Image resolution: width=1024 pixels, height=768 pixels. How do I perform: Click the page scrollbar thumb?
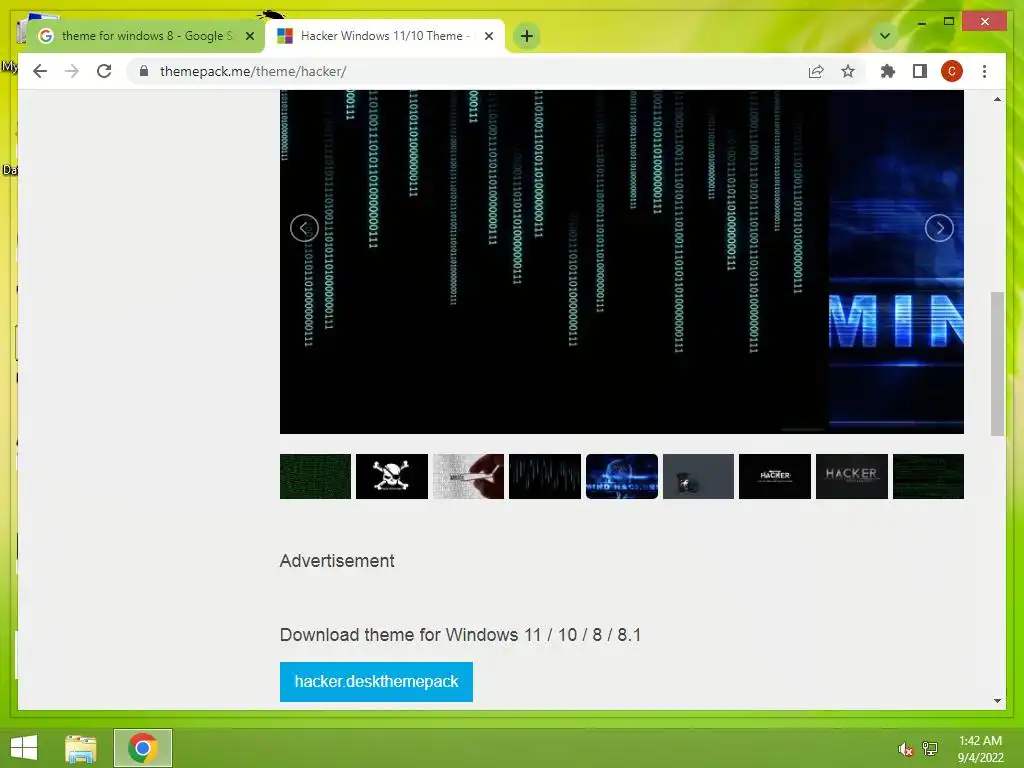point(997,363)
